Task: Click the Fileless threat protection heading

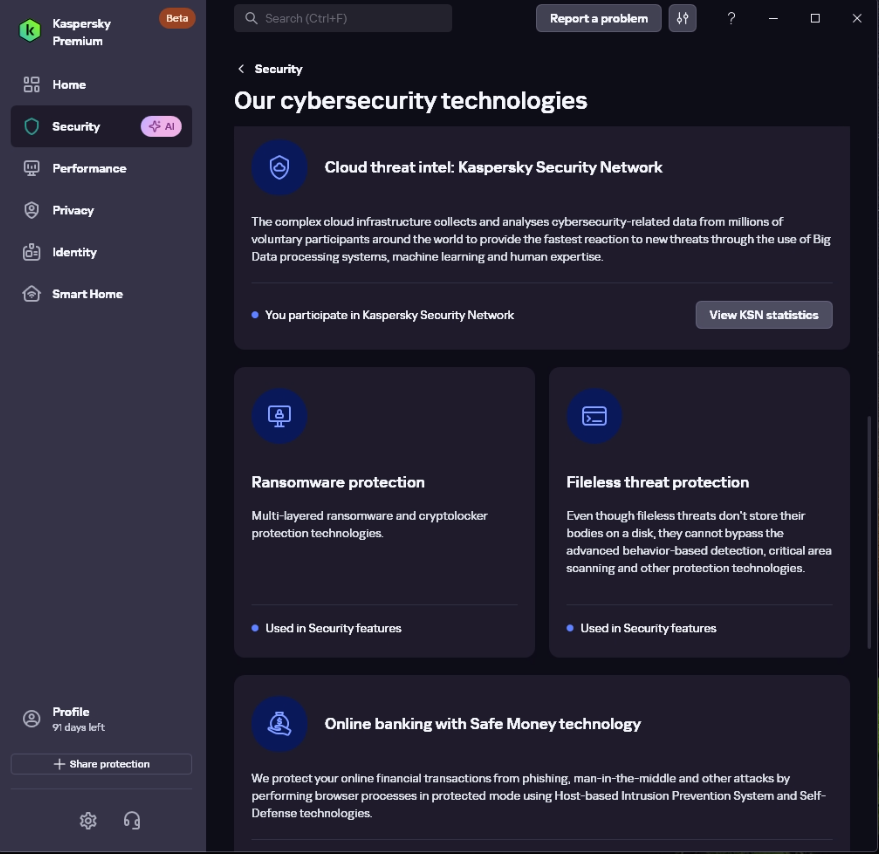Action: pos(658,482)
